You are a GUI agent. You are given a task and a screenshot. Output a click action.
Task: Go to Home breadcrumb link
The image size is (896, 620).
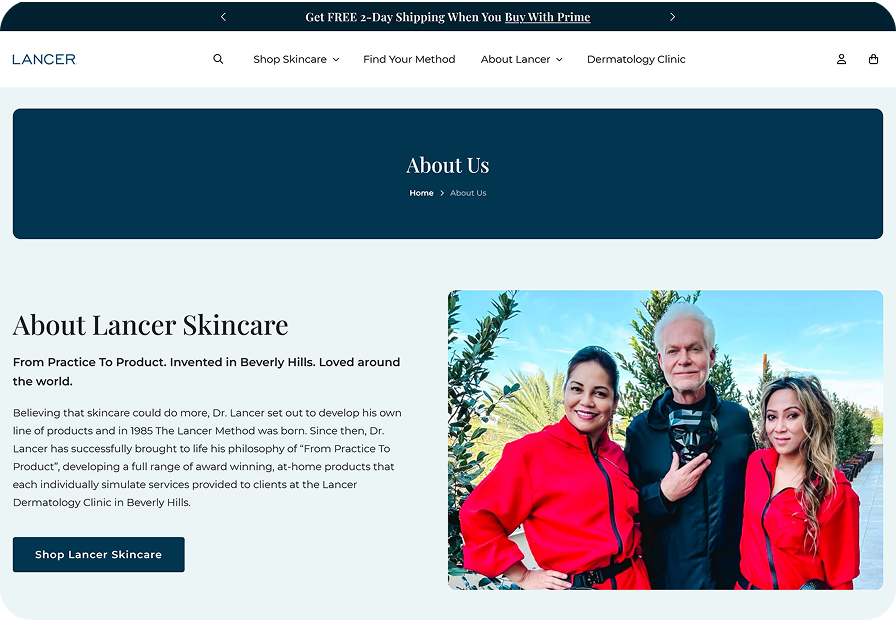point(421,193)
